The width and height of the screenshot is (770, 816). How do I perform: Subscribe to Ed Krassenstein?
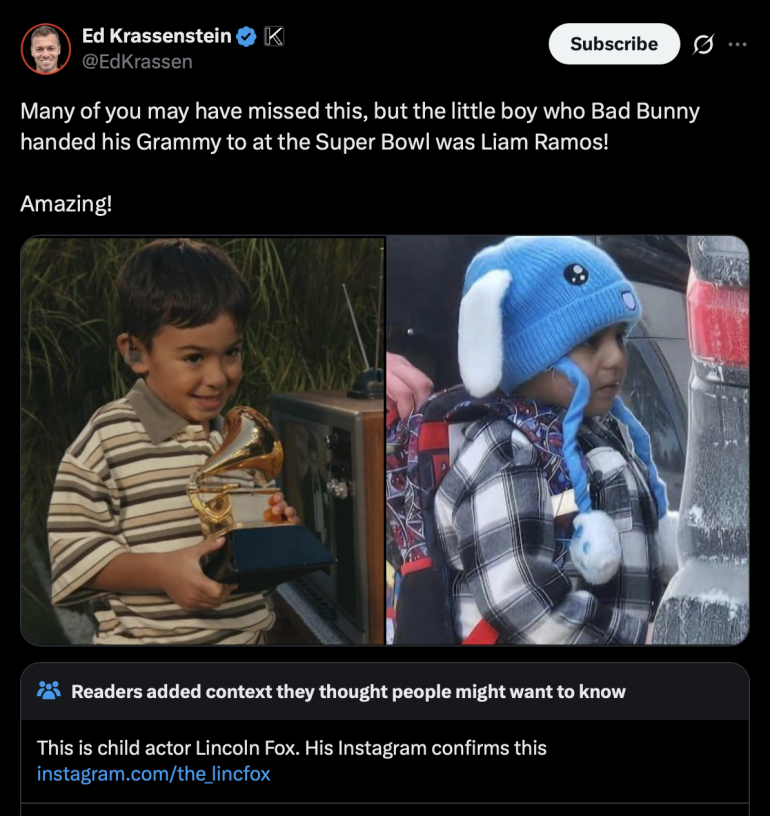(x=614, y=44)
